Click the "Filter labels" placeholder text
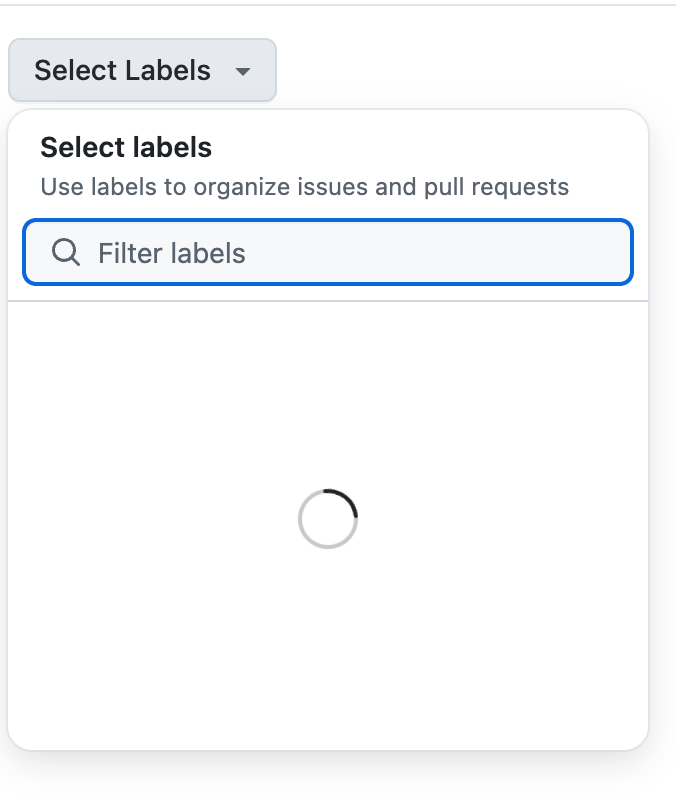This screenshot has height=804, width=676. [171, 253]
